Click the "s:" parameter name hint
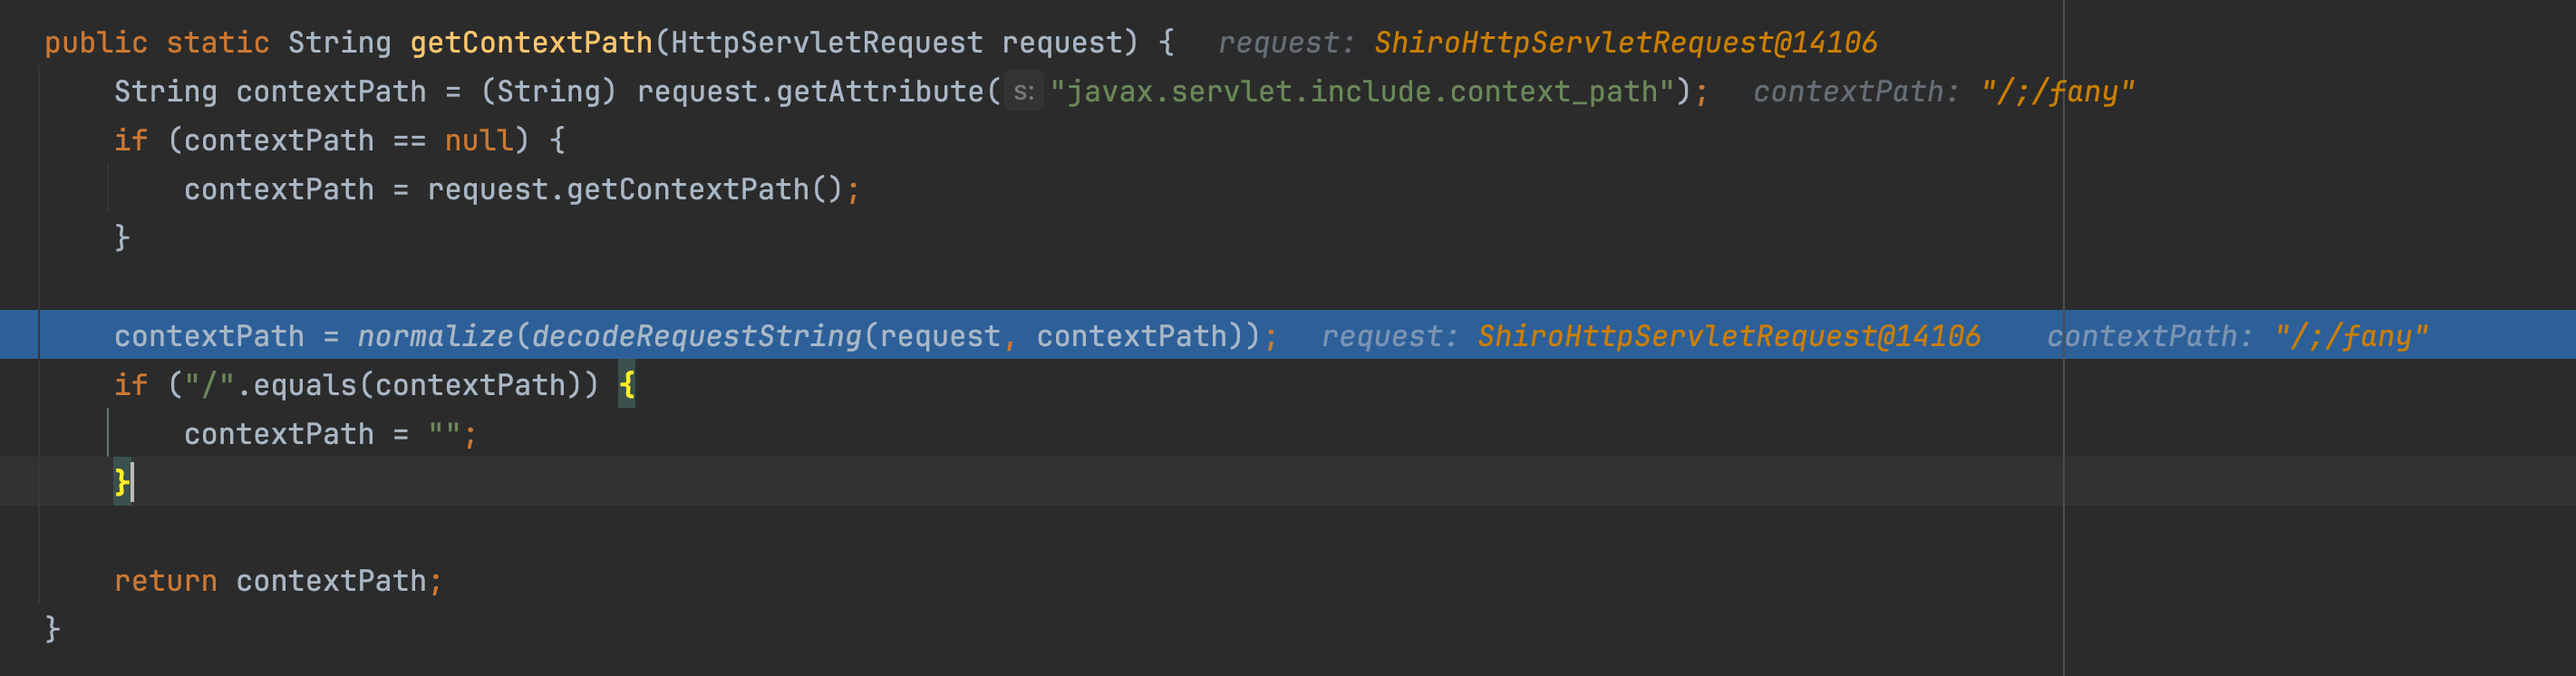The image size is (2576, 676). pyautogui.click(x=1023, y=92)
